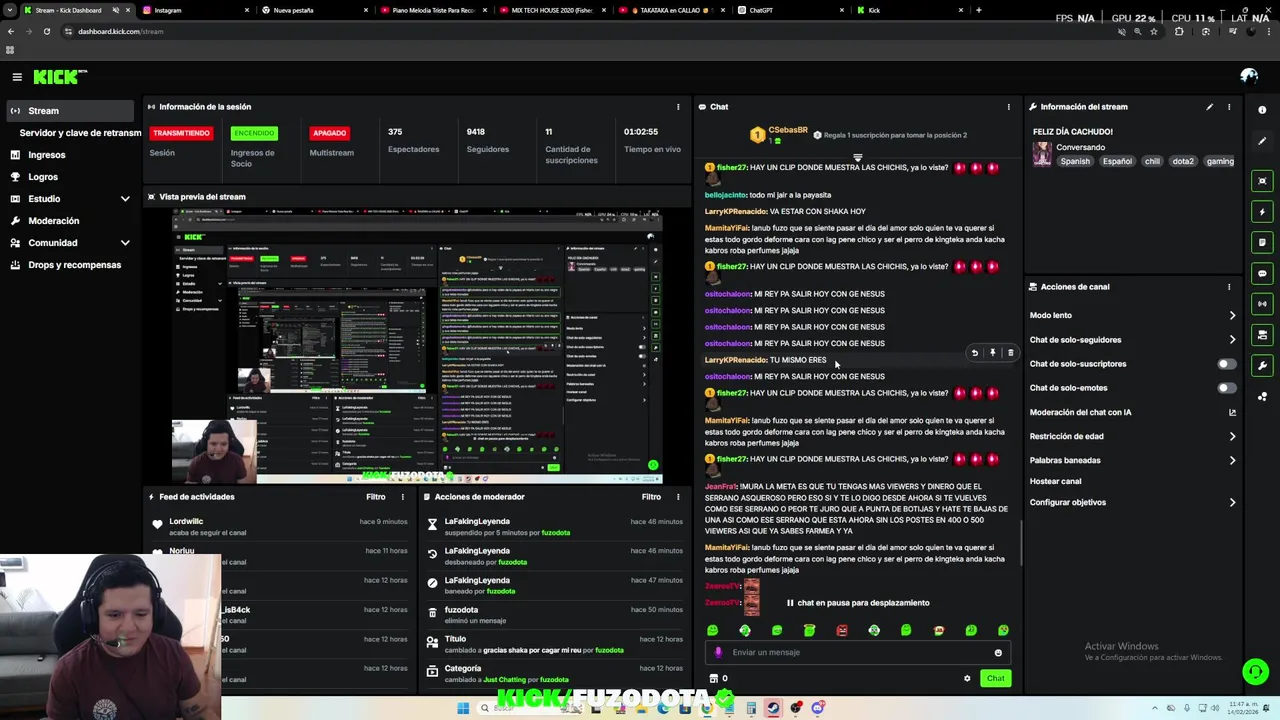Click the purple microphone icon in chat input
The width and height of the screenshot is (1280, 720).
tap(718, 652)
